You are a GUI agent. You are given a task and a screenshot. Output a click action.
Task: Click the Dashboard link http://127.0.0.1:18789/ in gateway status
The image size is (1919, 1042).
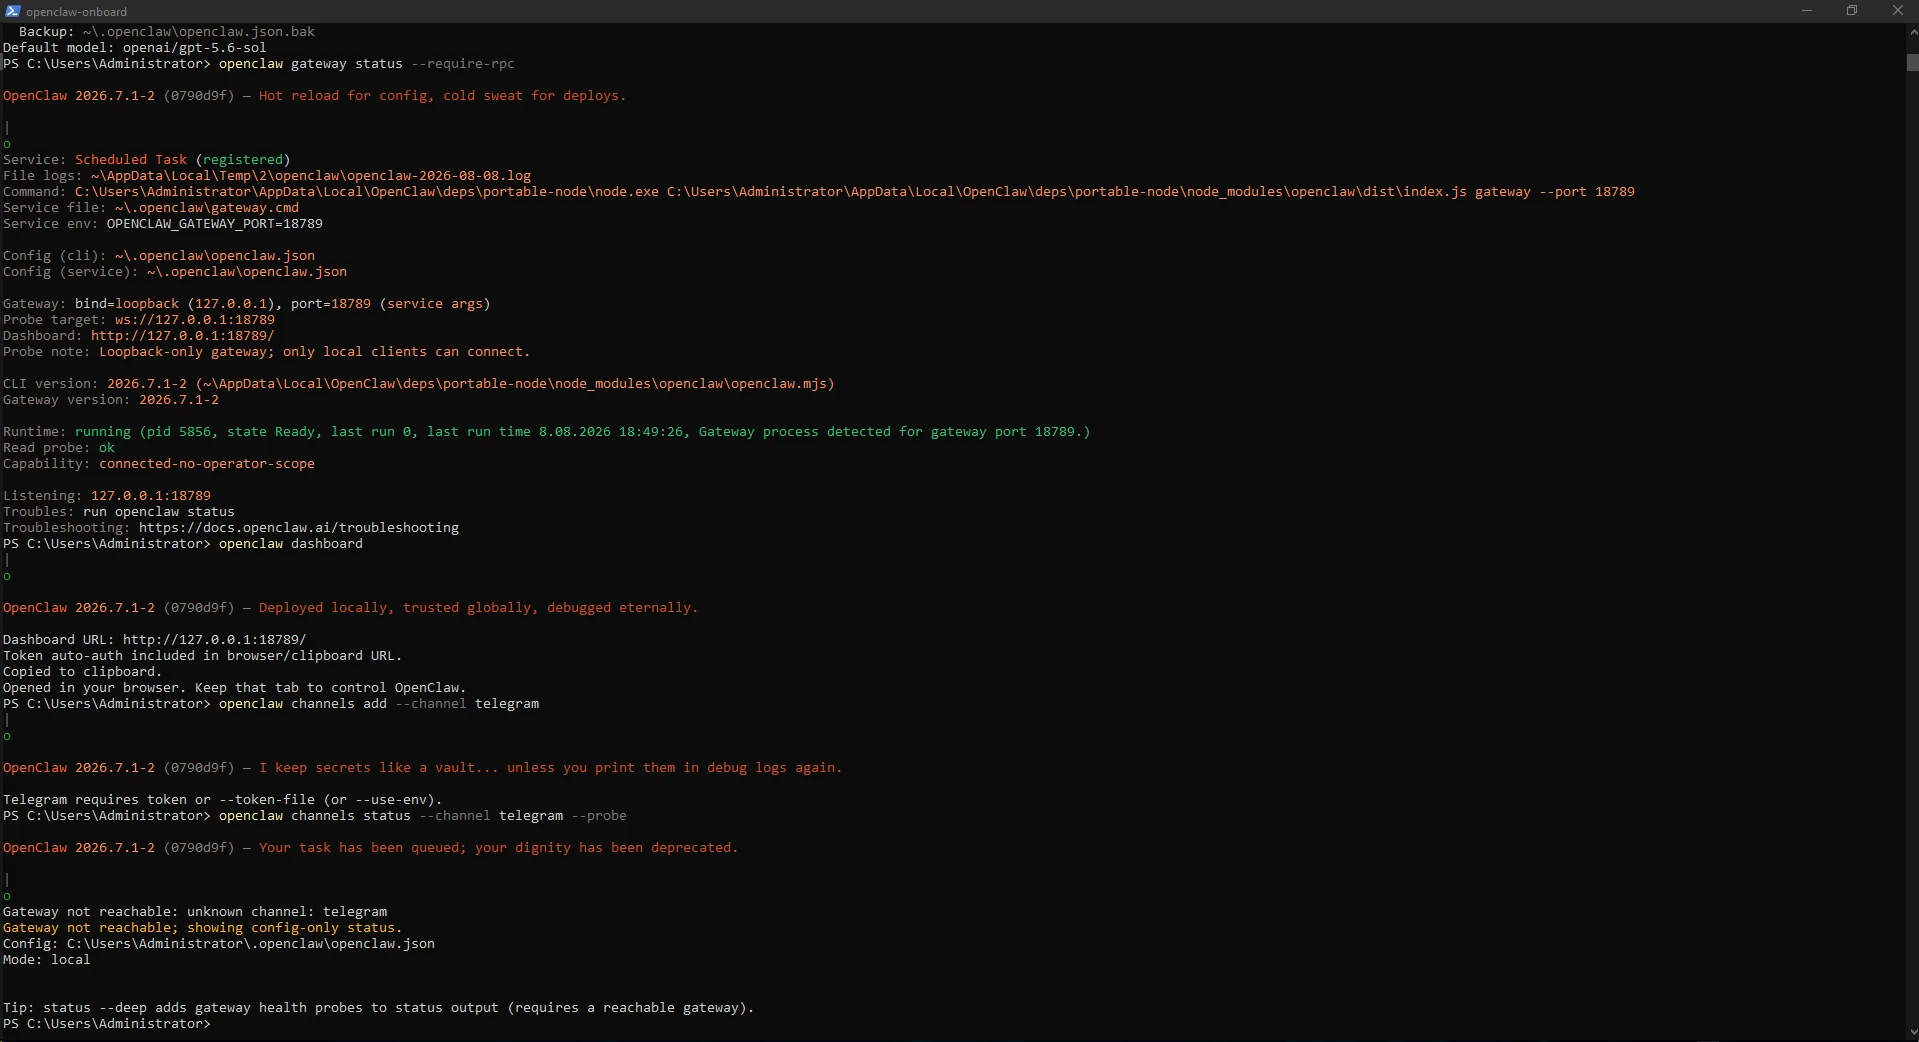coord(182,336)
